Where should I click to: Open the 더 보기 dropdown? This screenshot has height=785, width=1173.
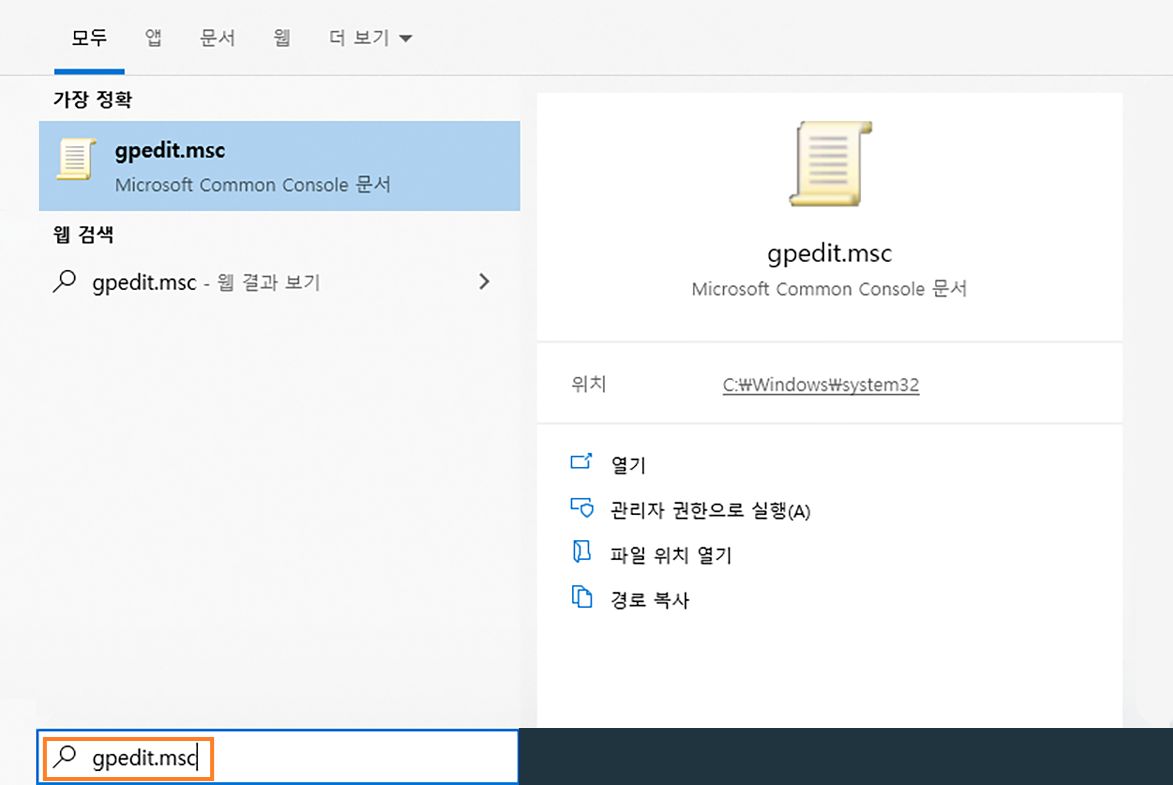(x=370, y=37)
